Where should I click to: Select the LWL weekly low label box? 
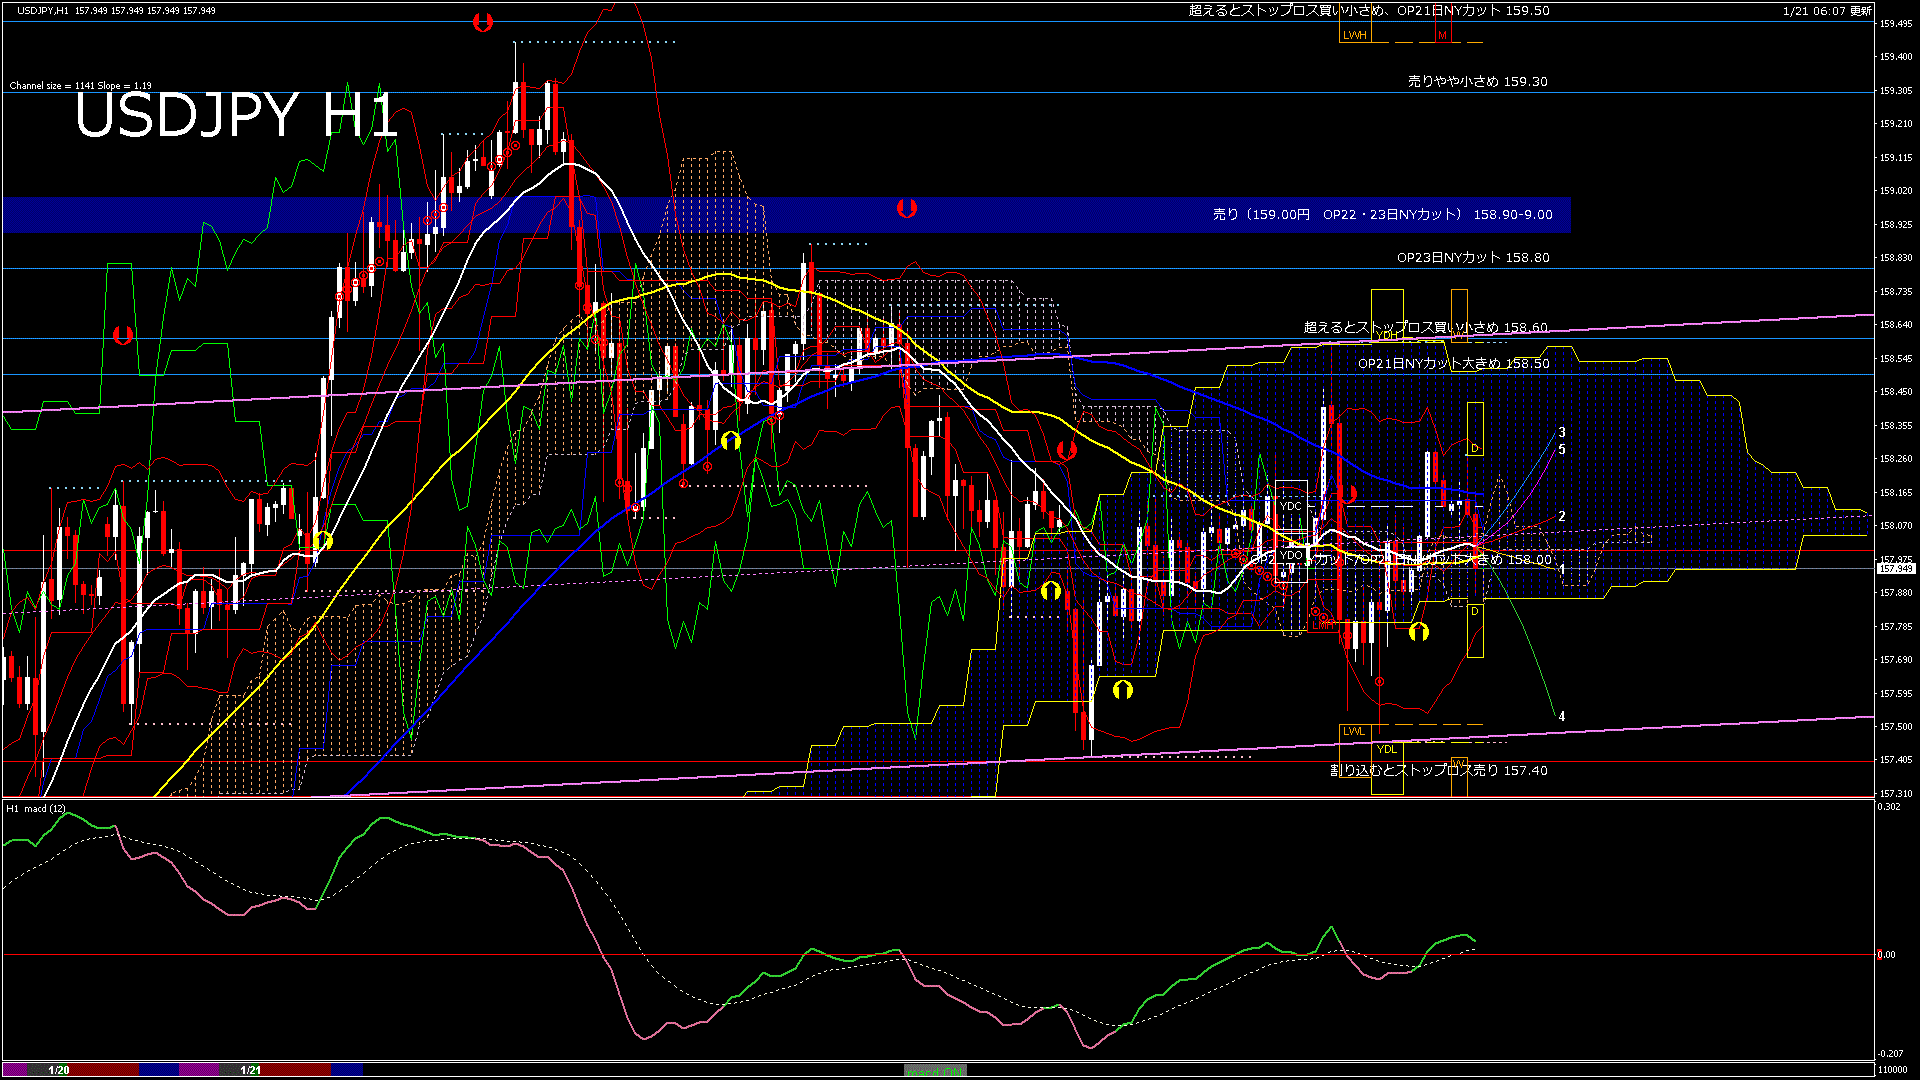(1354, 731)
